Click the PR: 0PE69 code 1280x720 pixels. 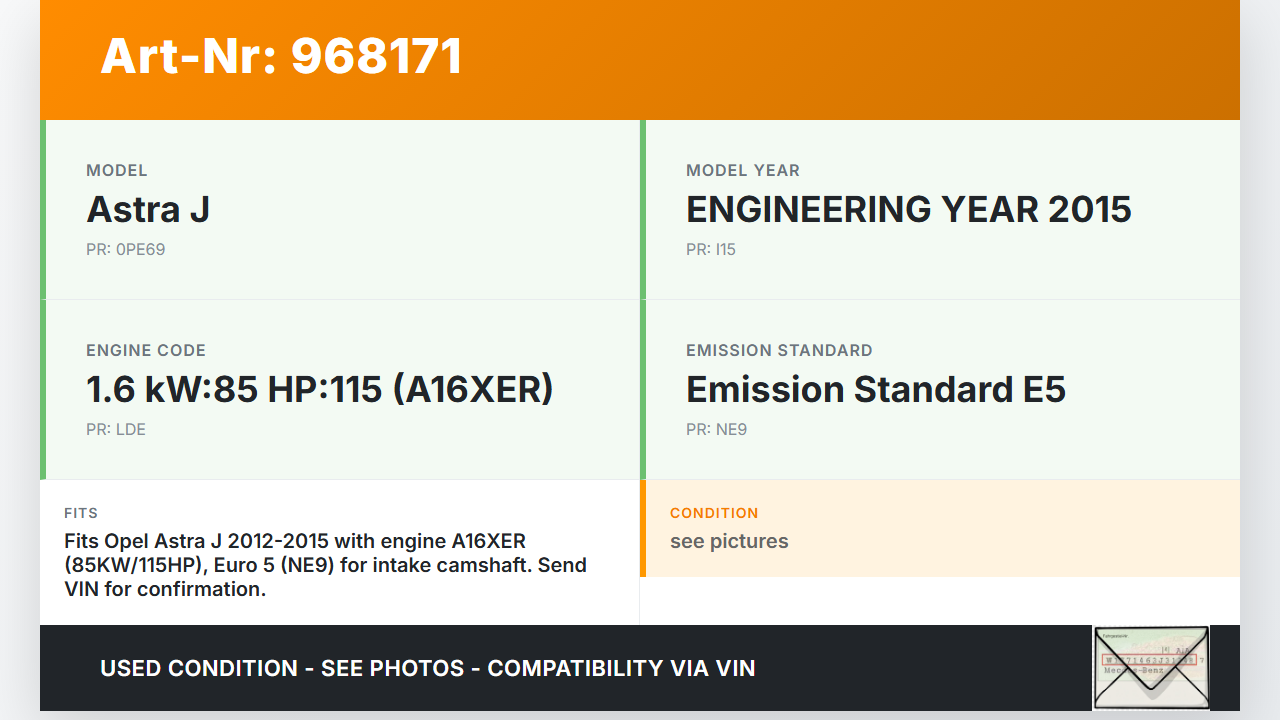pos(126,250)
